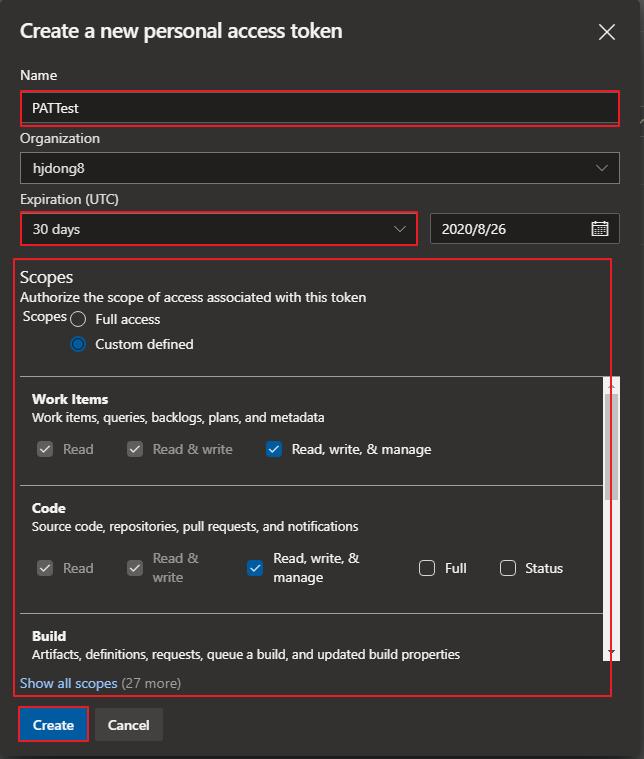Select the Custom defined radio button

click(78, 344)
